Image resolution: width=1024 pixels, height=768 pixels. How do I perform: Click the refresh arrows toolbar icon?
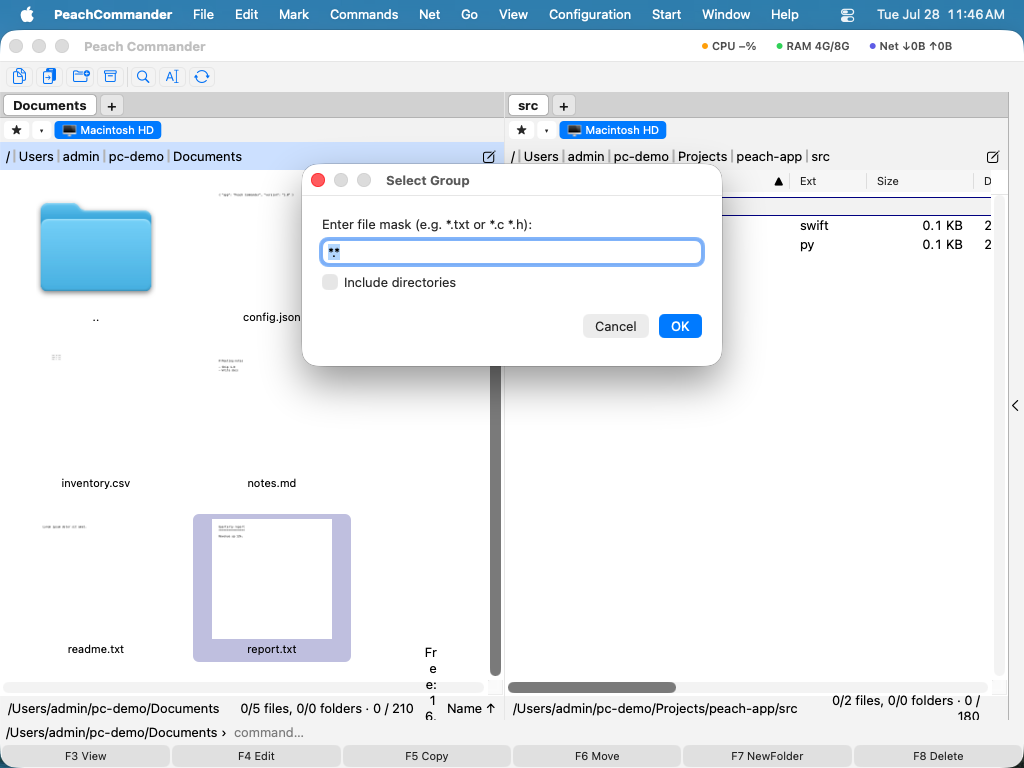202,76
